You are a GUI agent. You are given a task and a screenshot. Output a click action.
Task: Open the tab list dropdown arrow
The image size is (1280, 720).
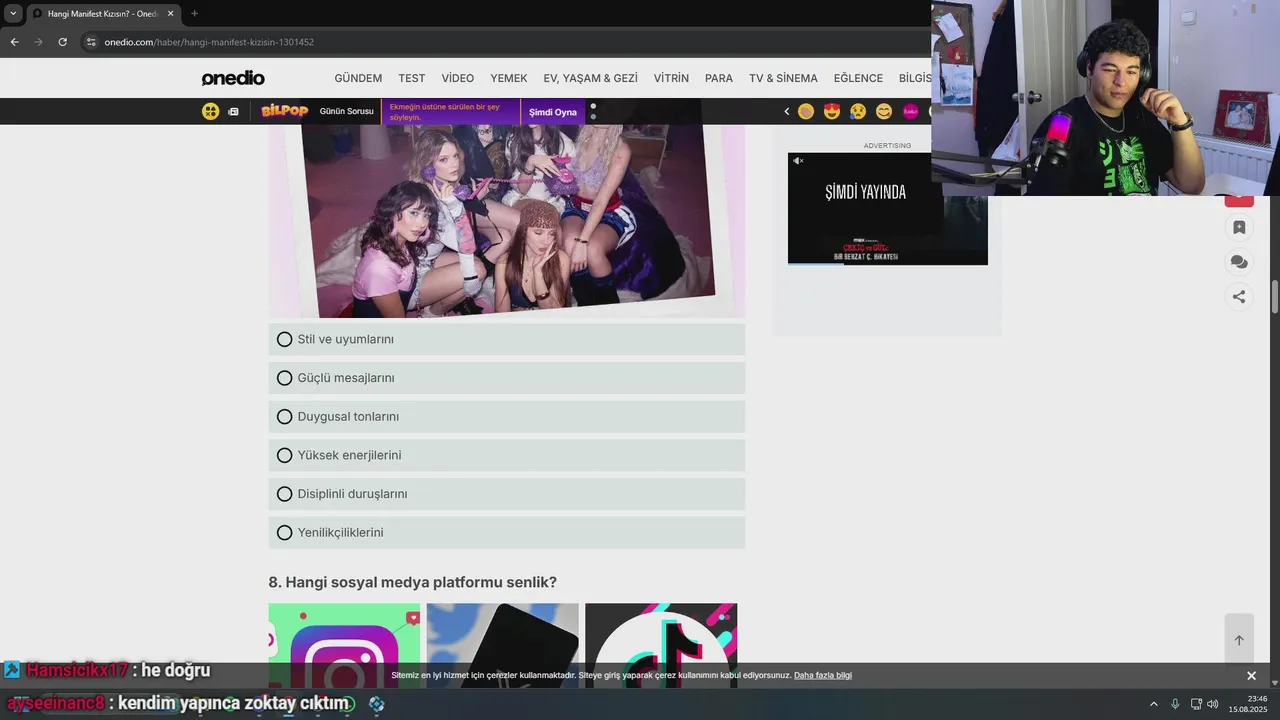click(x=13, y=14)
